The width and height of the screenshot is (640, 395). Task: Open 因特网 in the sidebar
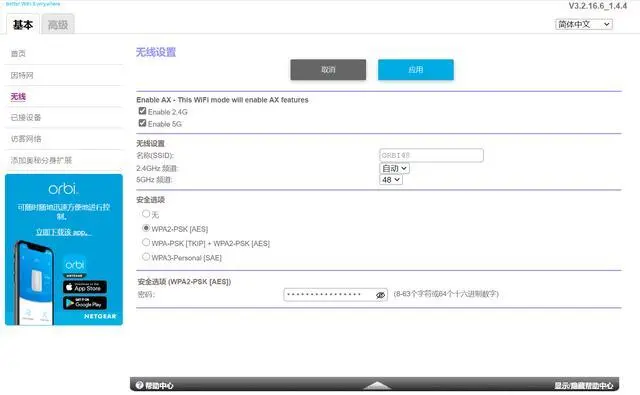coord(22,75)
